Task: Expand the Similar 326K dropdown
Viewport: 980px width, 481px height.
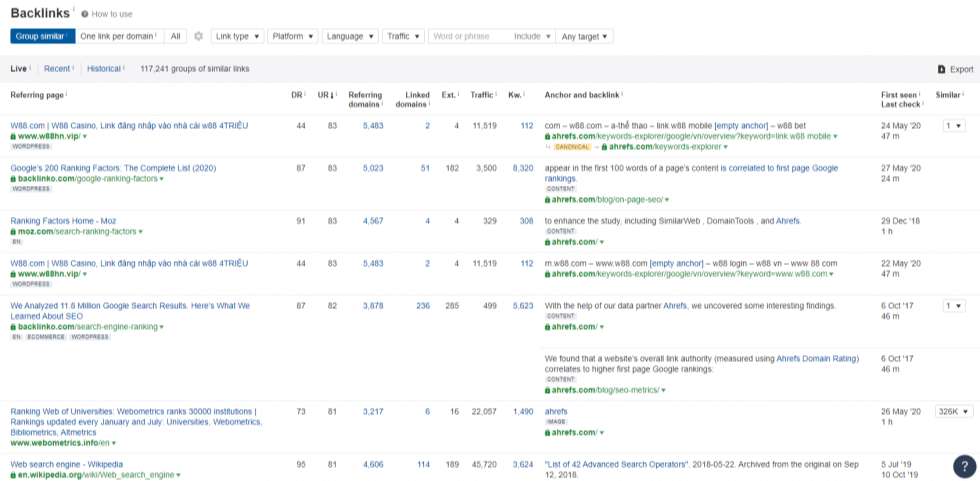Action: tap(954, 412)
